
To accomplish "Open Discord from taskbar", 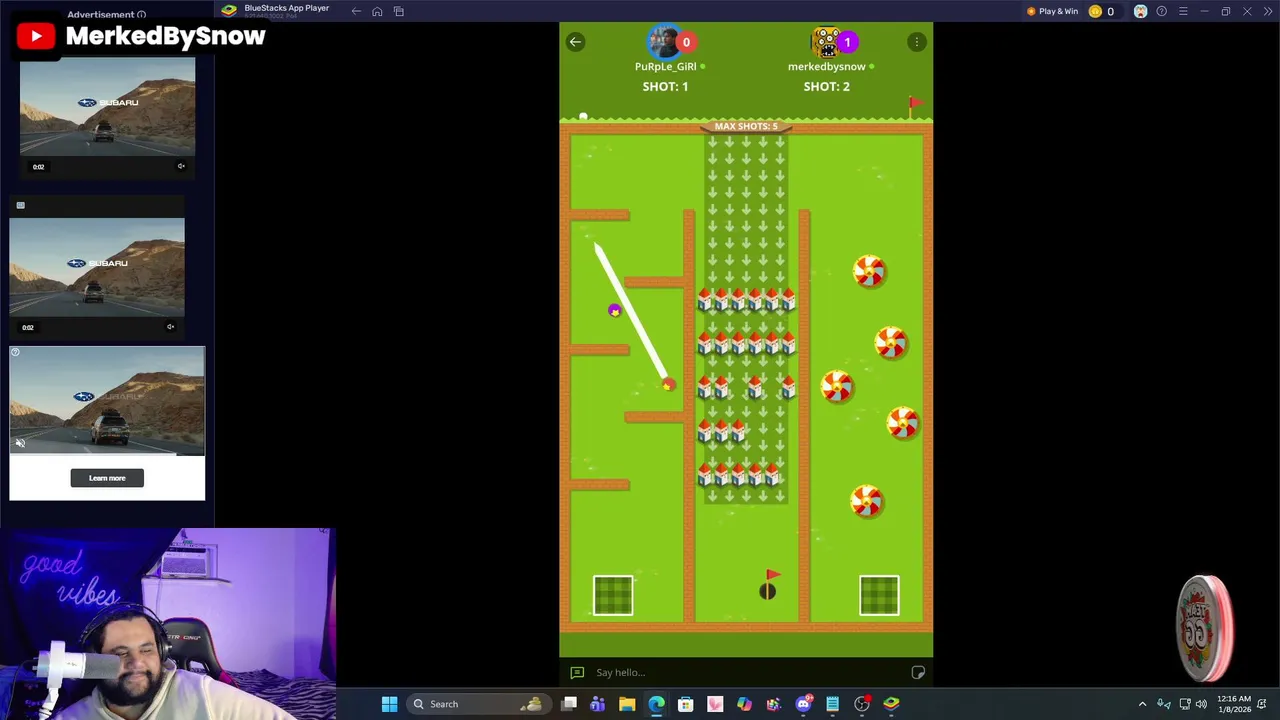I will [803, 704].
